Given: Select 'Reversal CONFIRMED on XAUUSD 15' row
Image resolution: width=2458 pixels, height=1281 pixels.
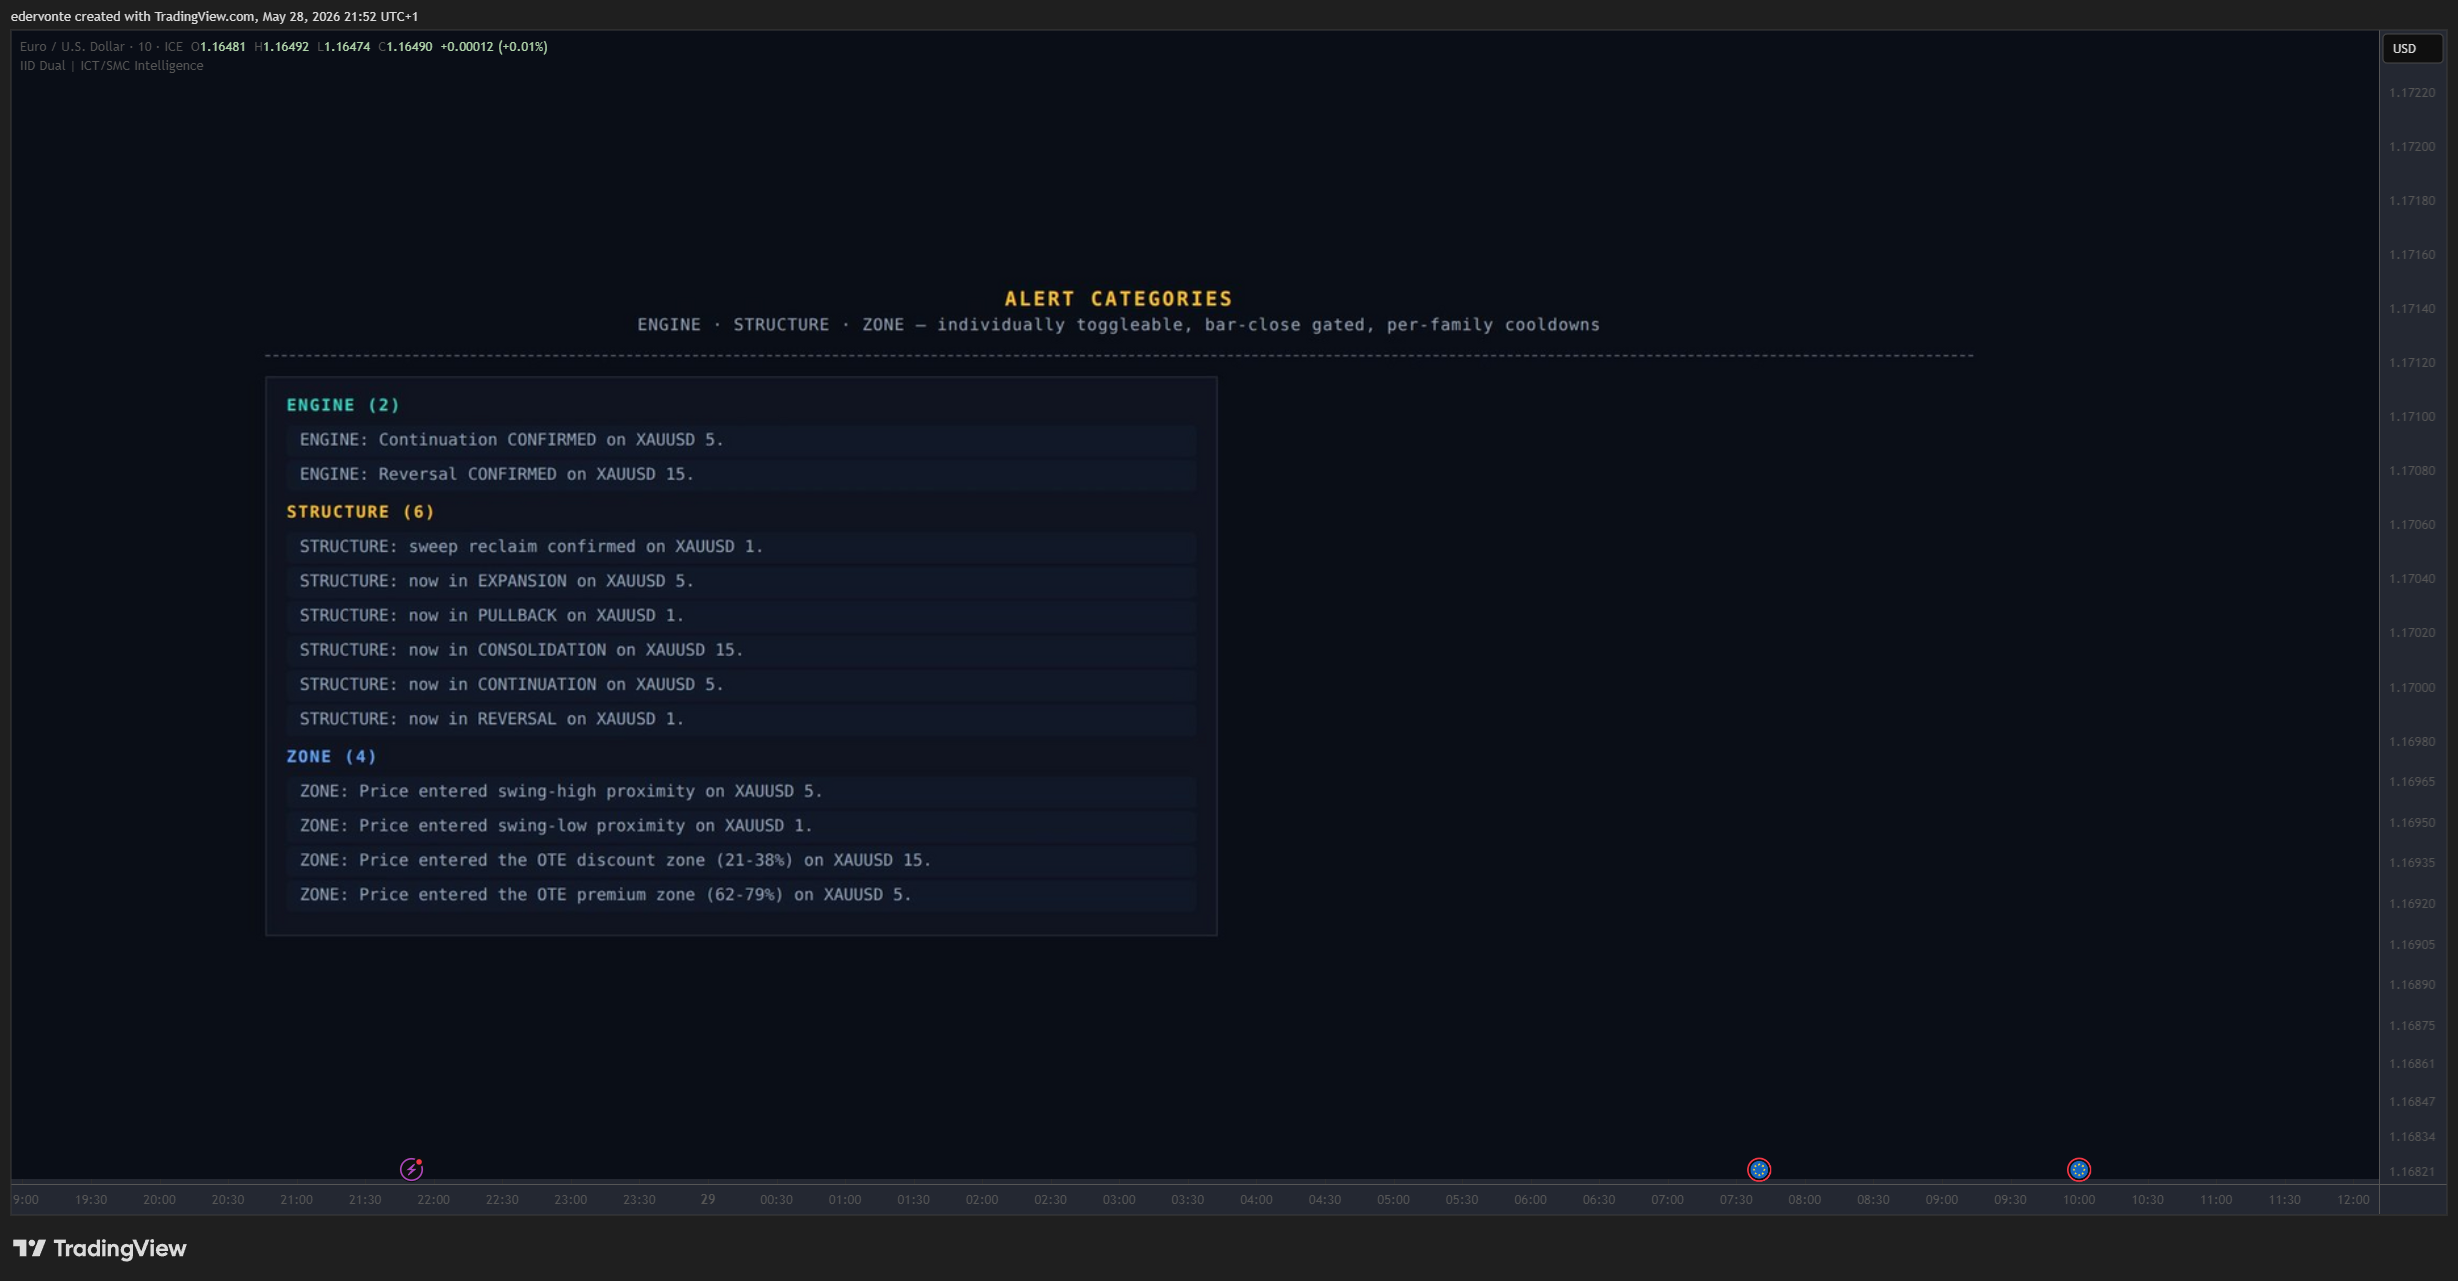Looking at the screenshot, I should tap(741, 474).
